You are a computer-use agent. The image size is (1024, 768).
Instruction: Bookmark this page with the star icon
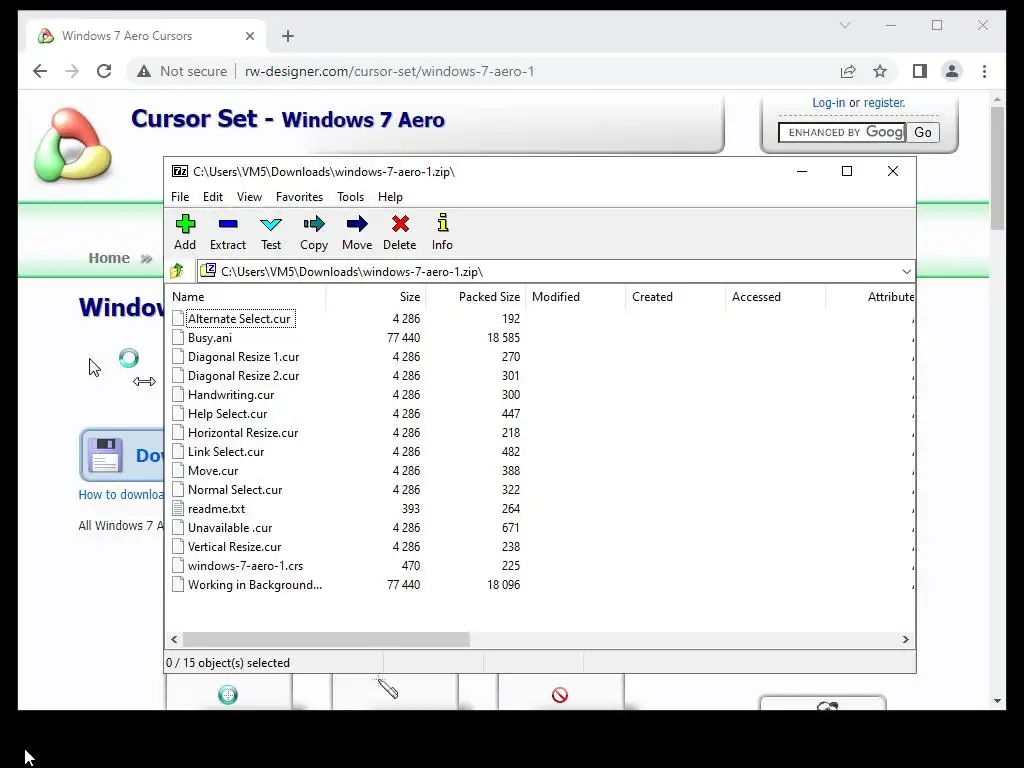coord(880,71)
